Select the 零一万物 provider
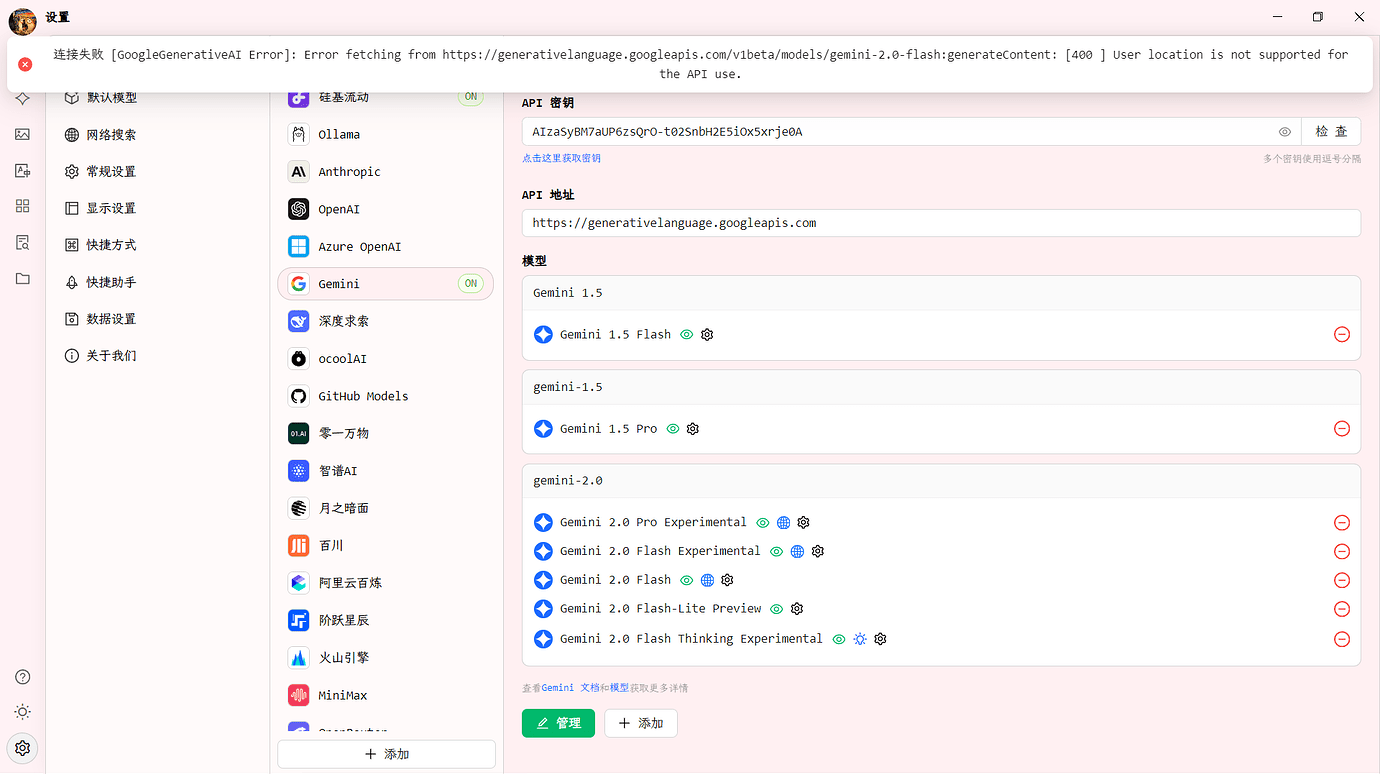The height and width of the screenshot is (774, 1380). (x=385, y=433)
